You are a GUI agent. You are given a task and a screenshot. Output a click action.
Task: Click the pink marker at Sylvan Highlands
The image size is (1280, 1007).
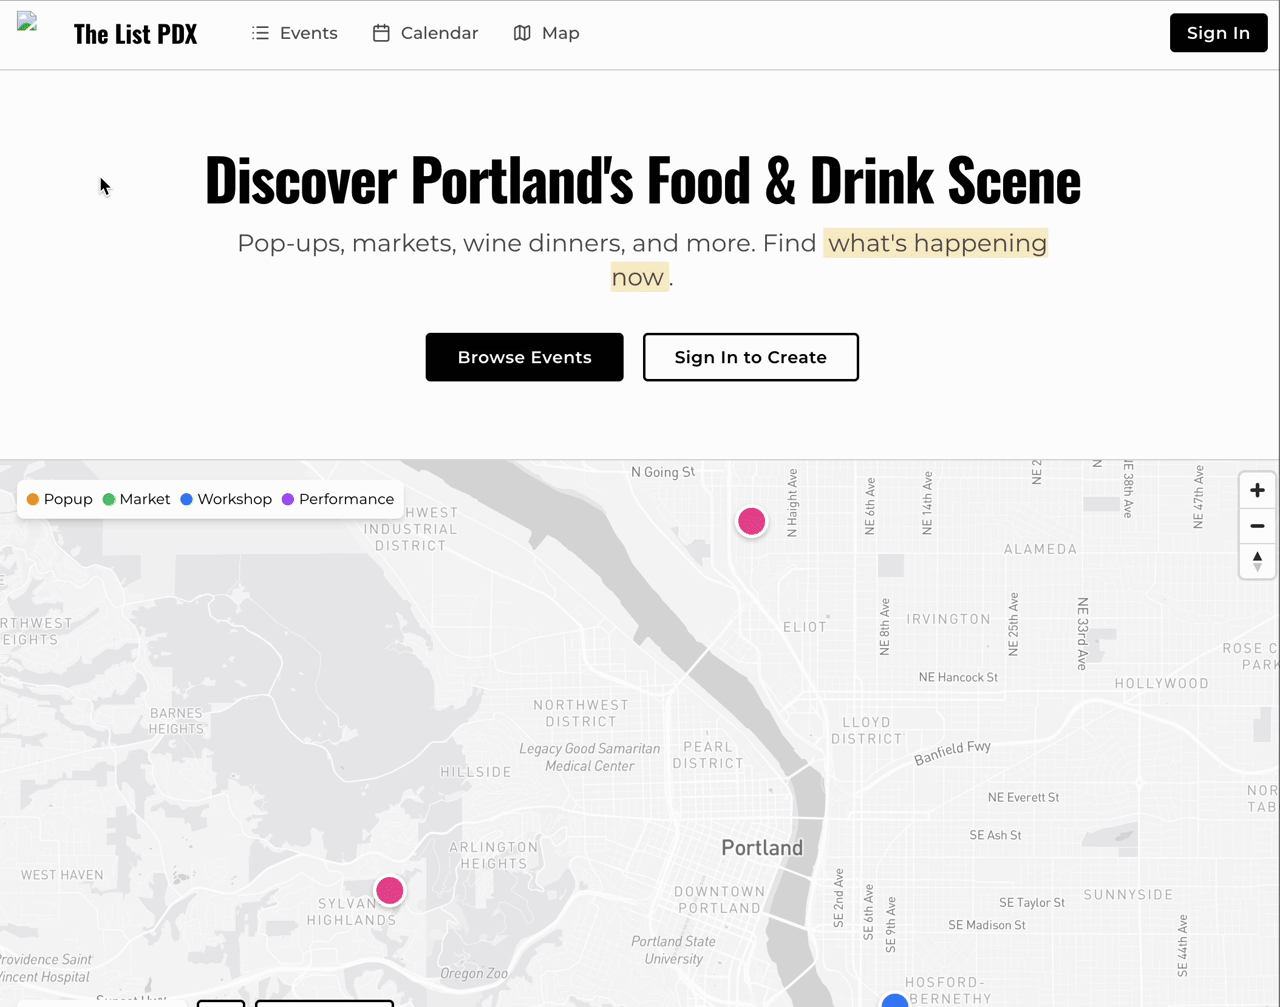[x=389, y=890]
